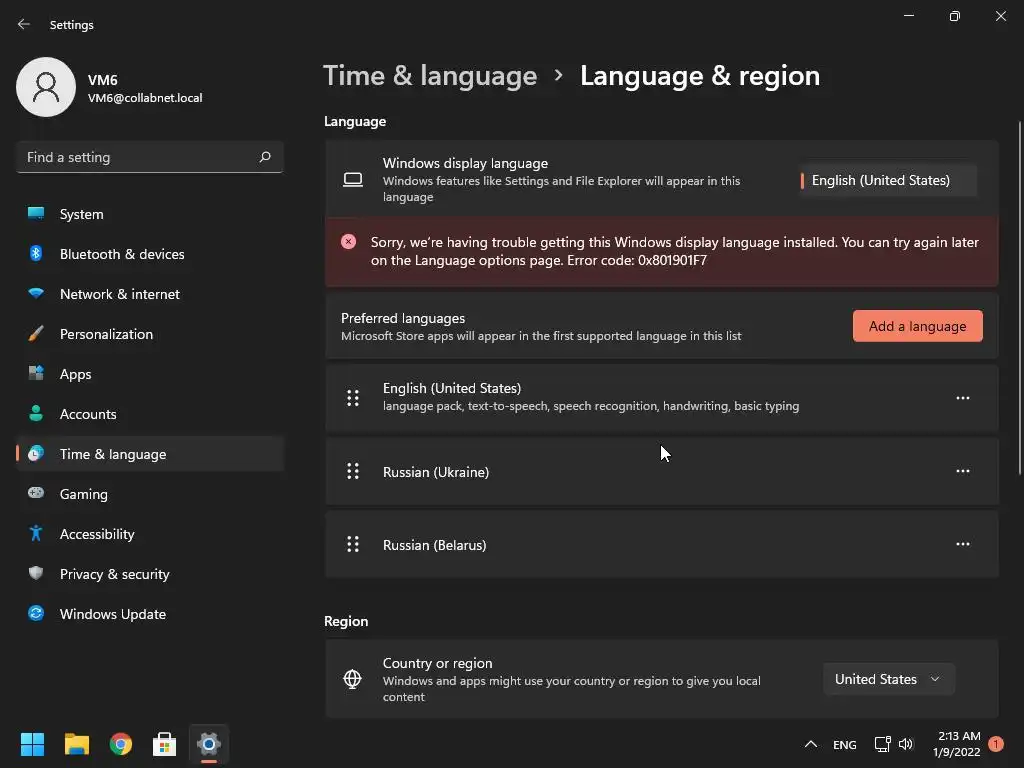Click the Personalization paintbrush icon
1024x768 pixels.
[36, 334]
